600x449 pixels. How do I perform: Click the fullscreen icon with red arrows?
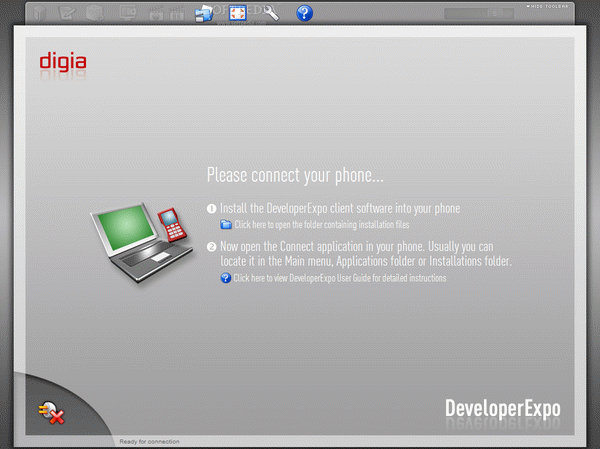click(x=237, y=13)
